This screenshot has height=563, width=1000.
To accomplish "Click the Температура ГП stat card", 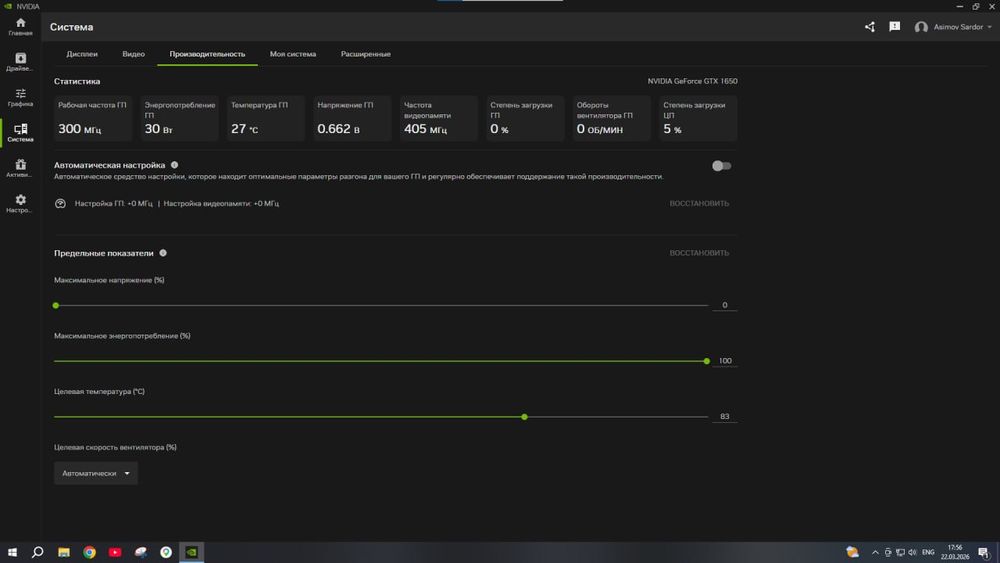I will tap(265, 118).
